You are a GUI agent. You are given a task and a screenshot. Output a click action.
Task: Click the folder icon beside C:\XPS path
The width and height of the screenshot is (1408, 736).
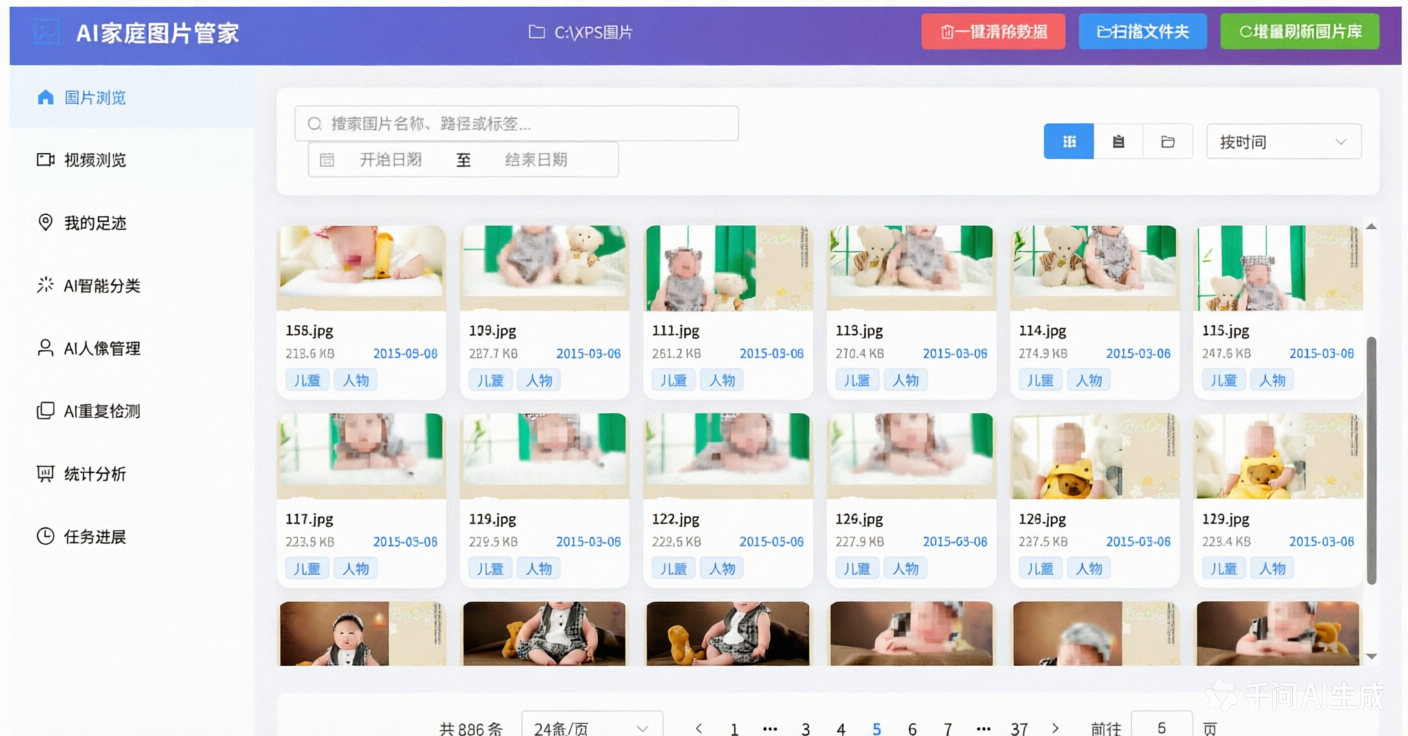tap(537, 32)
